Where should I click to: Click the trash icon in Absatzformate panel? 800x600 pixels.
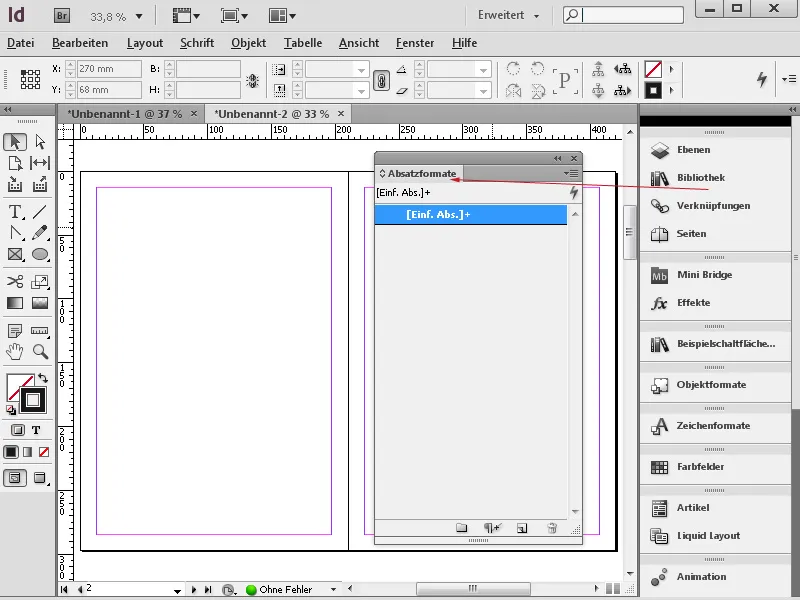coord(551,527)
